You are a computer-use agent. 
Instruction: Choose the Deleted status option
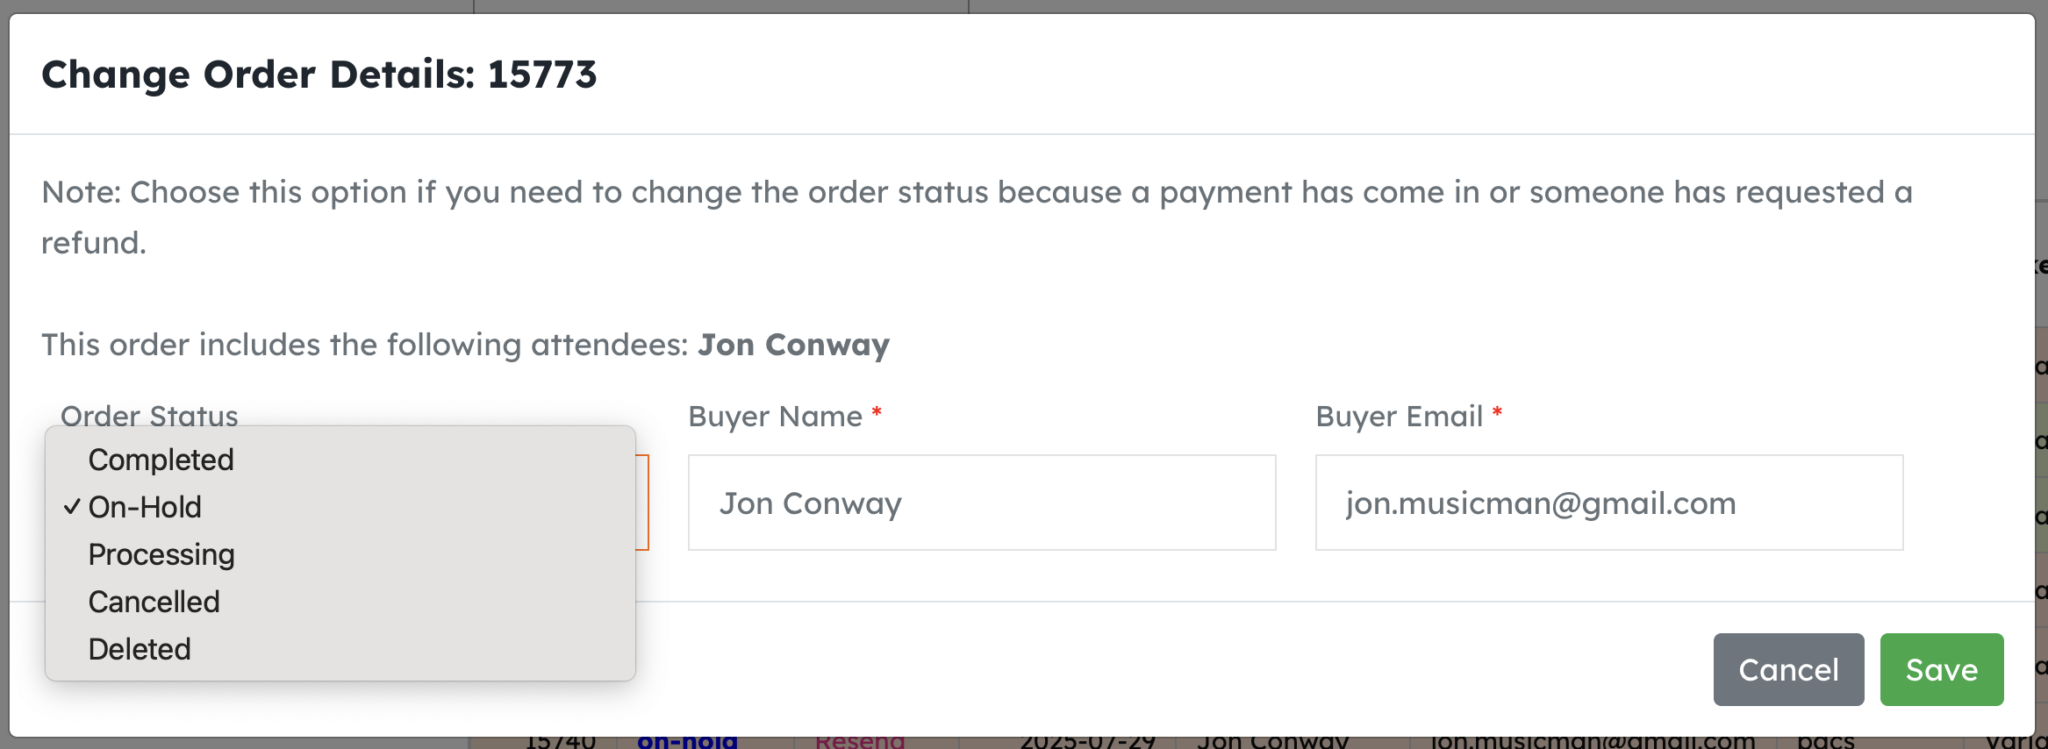pyautogui.click(x=139, y=649)
